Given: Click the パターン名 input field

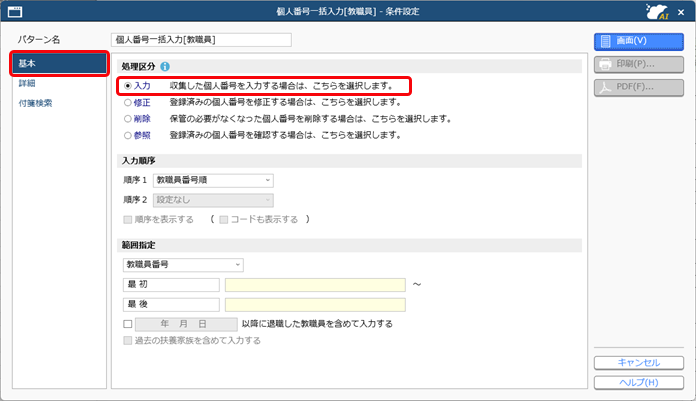Looking at the screenshot, I should pos(201,40).
